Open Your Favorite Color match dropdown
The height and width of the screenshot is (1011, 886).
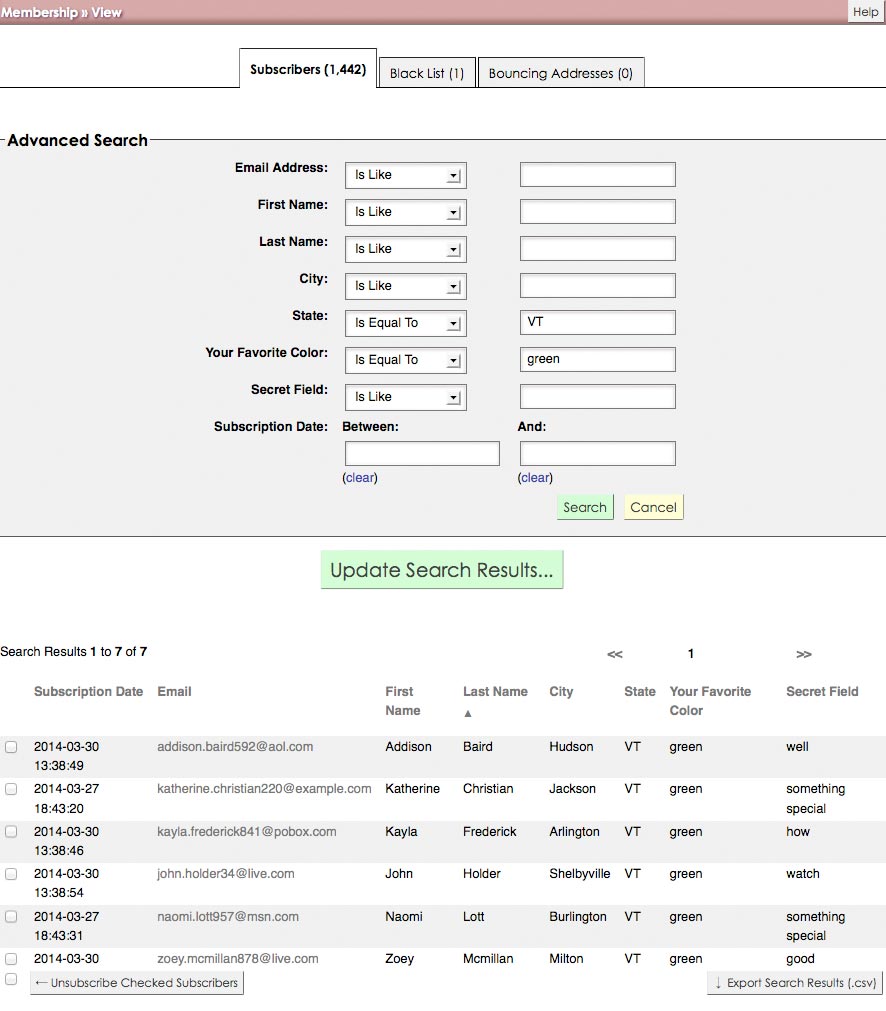pos(406,360)
